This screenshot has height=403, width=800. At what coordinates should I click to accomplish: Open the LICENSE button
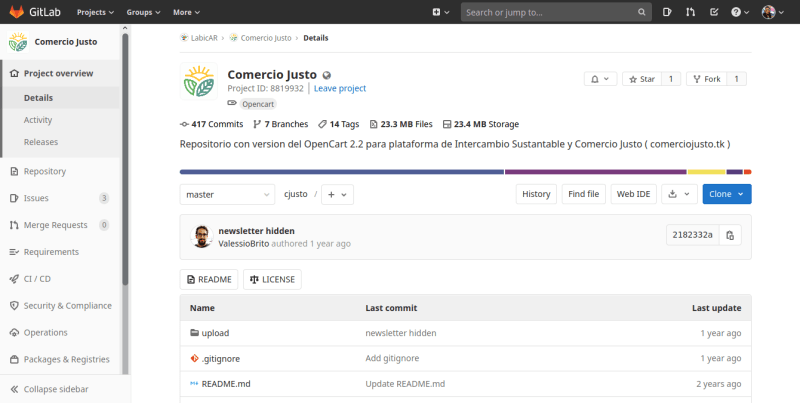click(x=272, y=280)
